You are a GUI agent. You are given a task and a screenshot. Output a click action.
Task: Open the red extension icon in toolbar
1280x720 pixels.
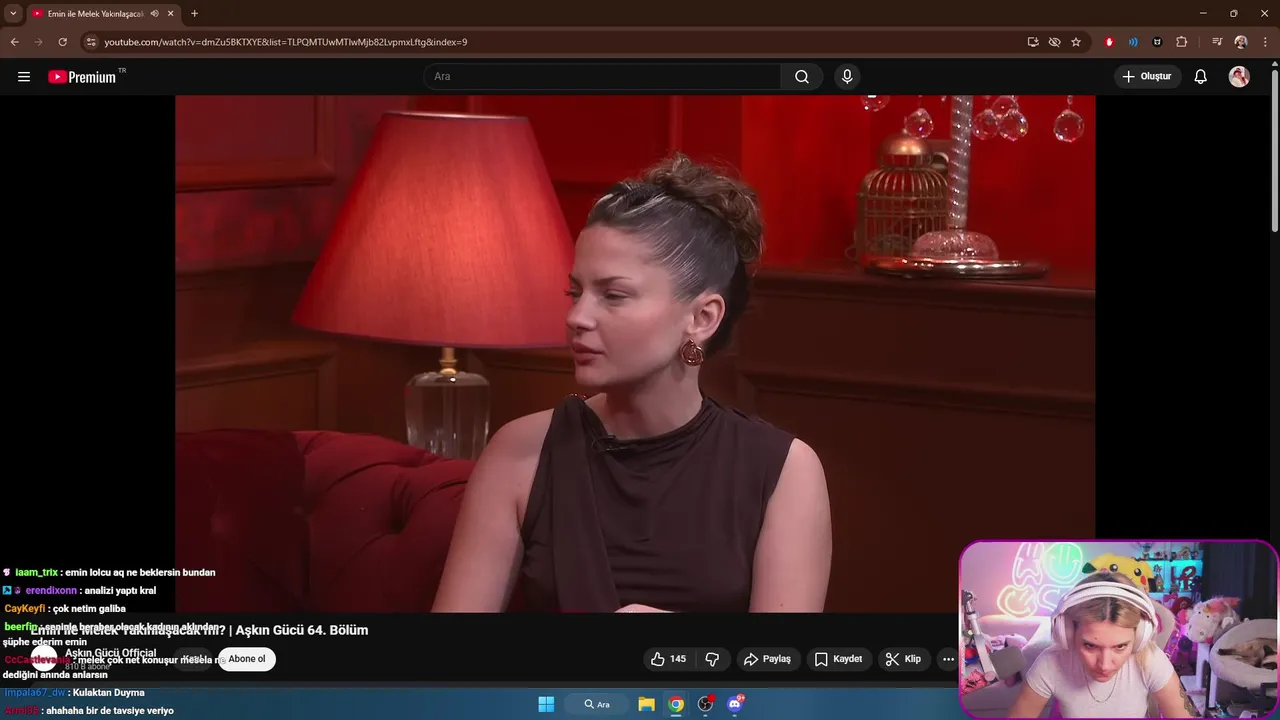[x=1109, y=42]
